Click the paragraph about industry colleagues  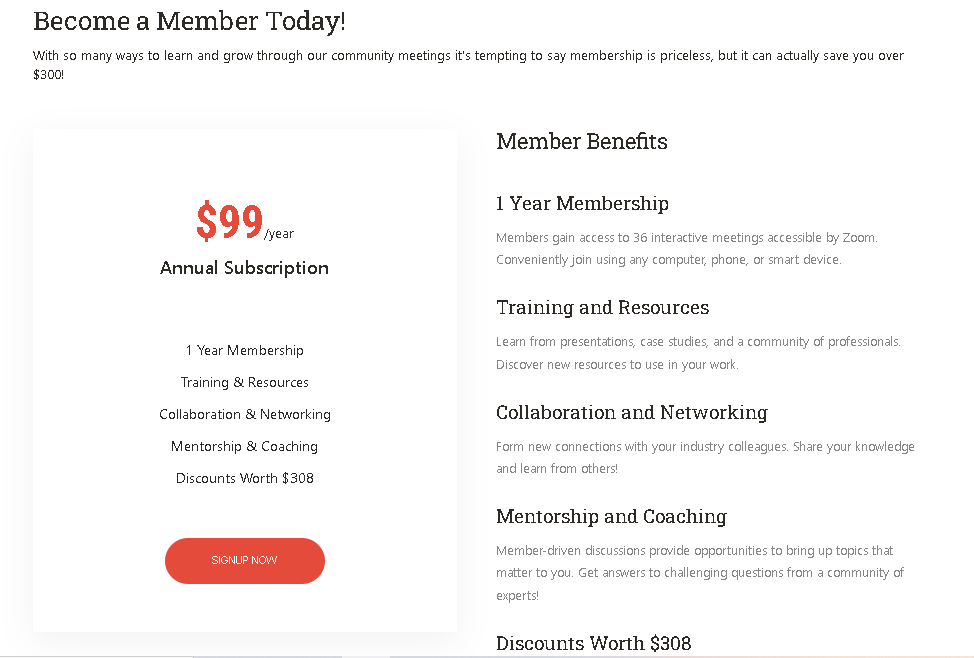point(705,457)
